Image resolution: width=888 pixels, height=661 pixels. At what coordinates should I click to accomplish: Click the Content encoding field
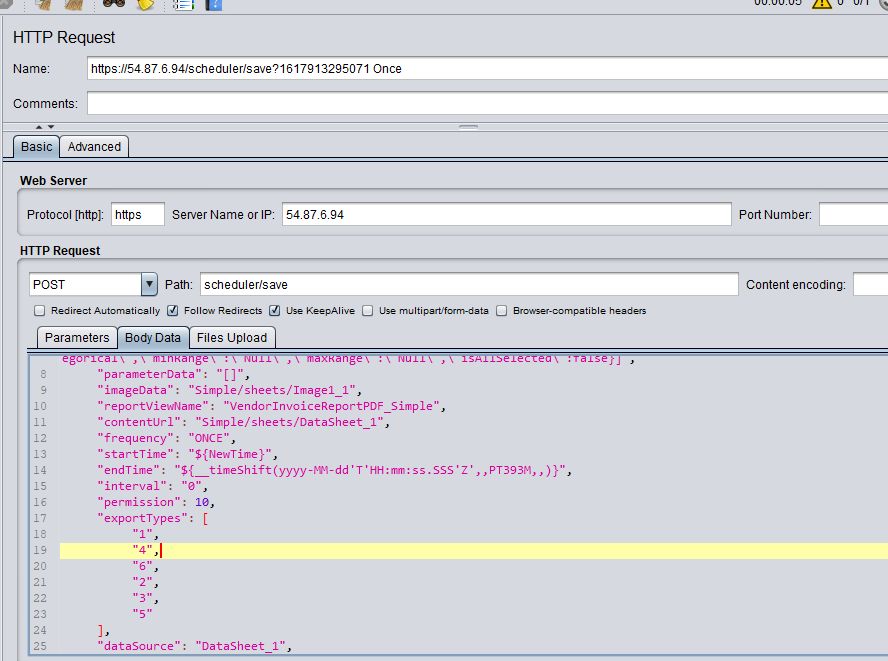tap(870, 284)
